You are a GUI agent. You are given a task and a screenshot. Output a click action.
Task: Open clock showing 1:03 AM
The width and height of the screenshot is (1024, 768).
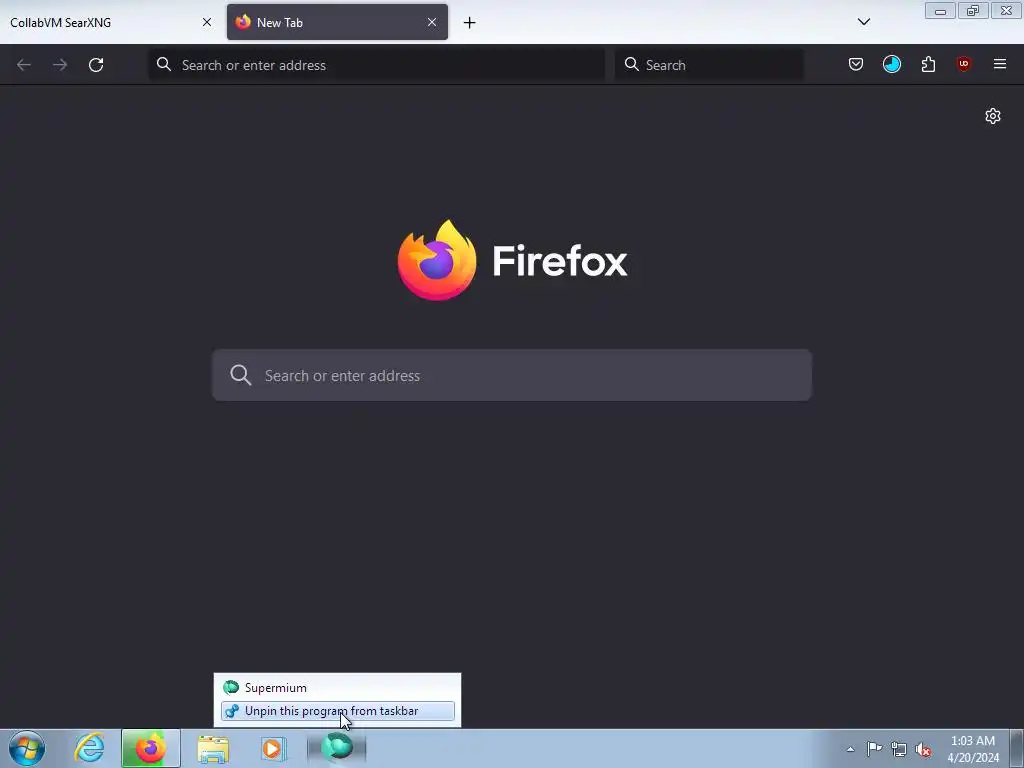(972, 749)
